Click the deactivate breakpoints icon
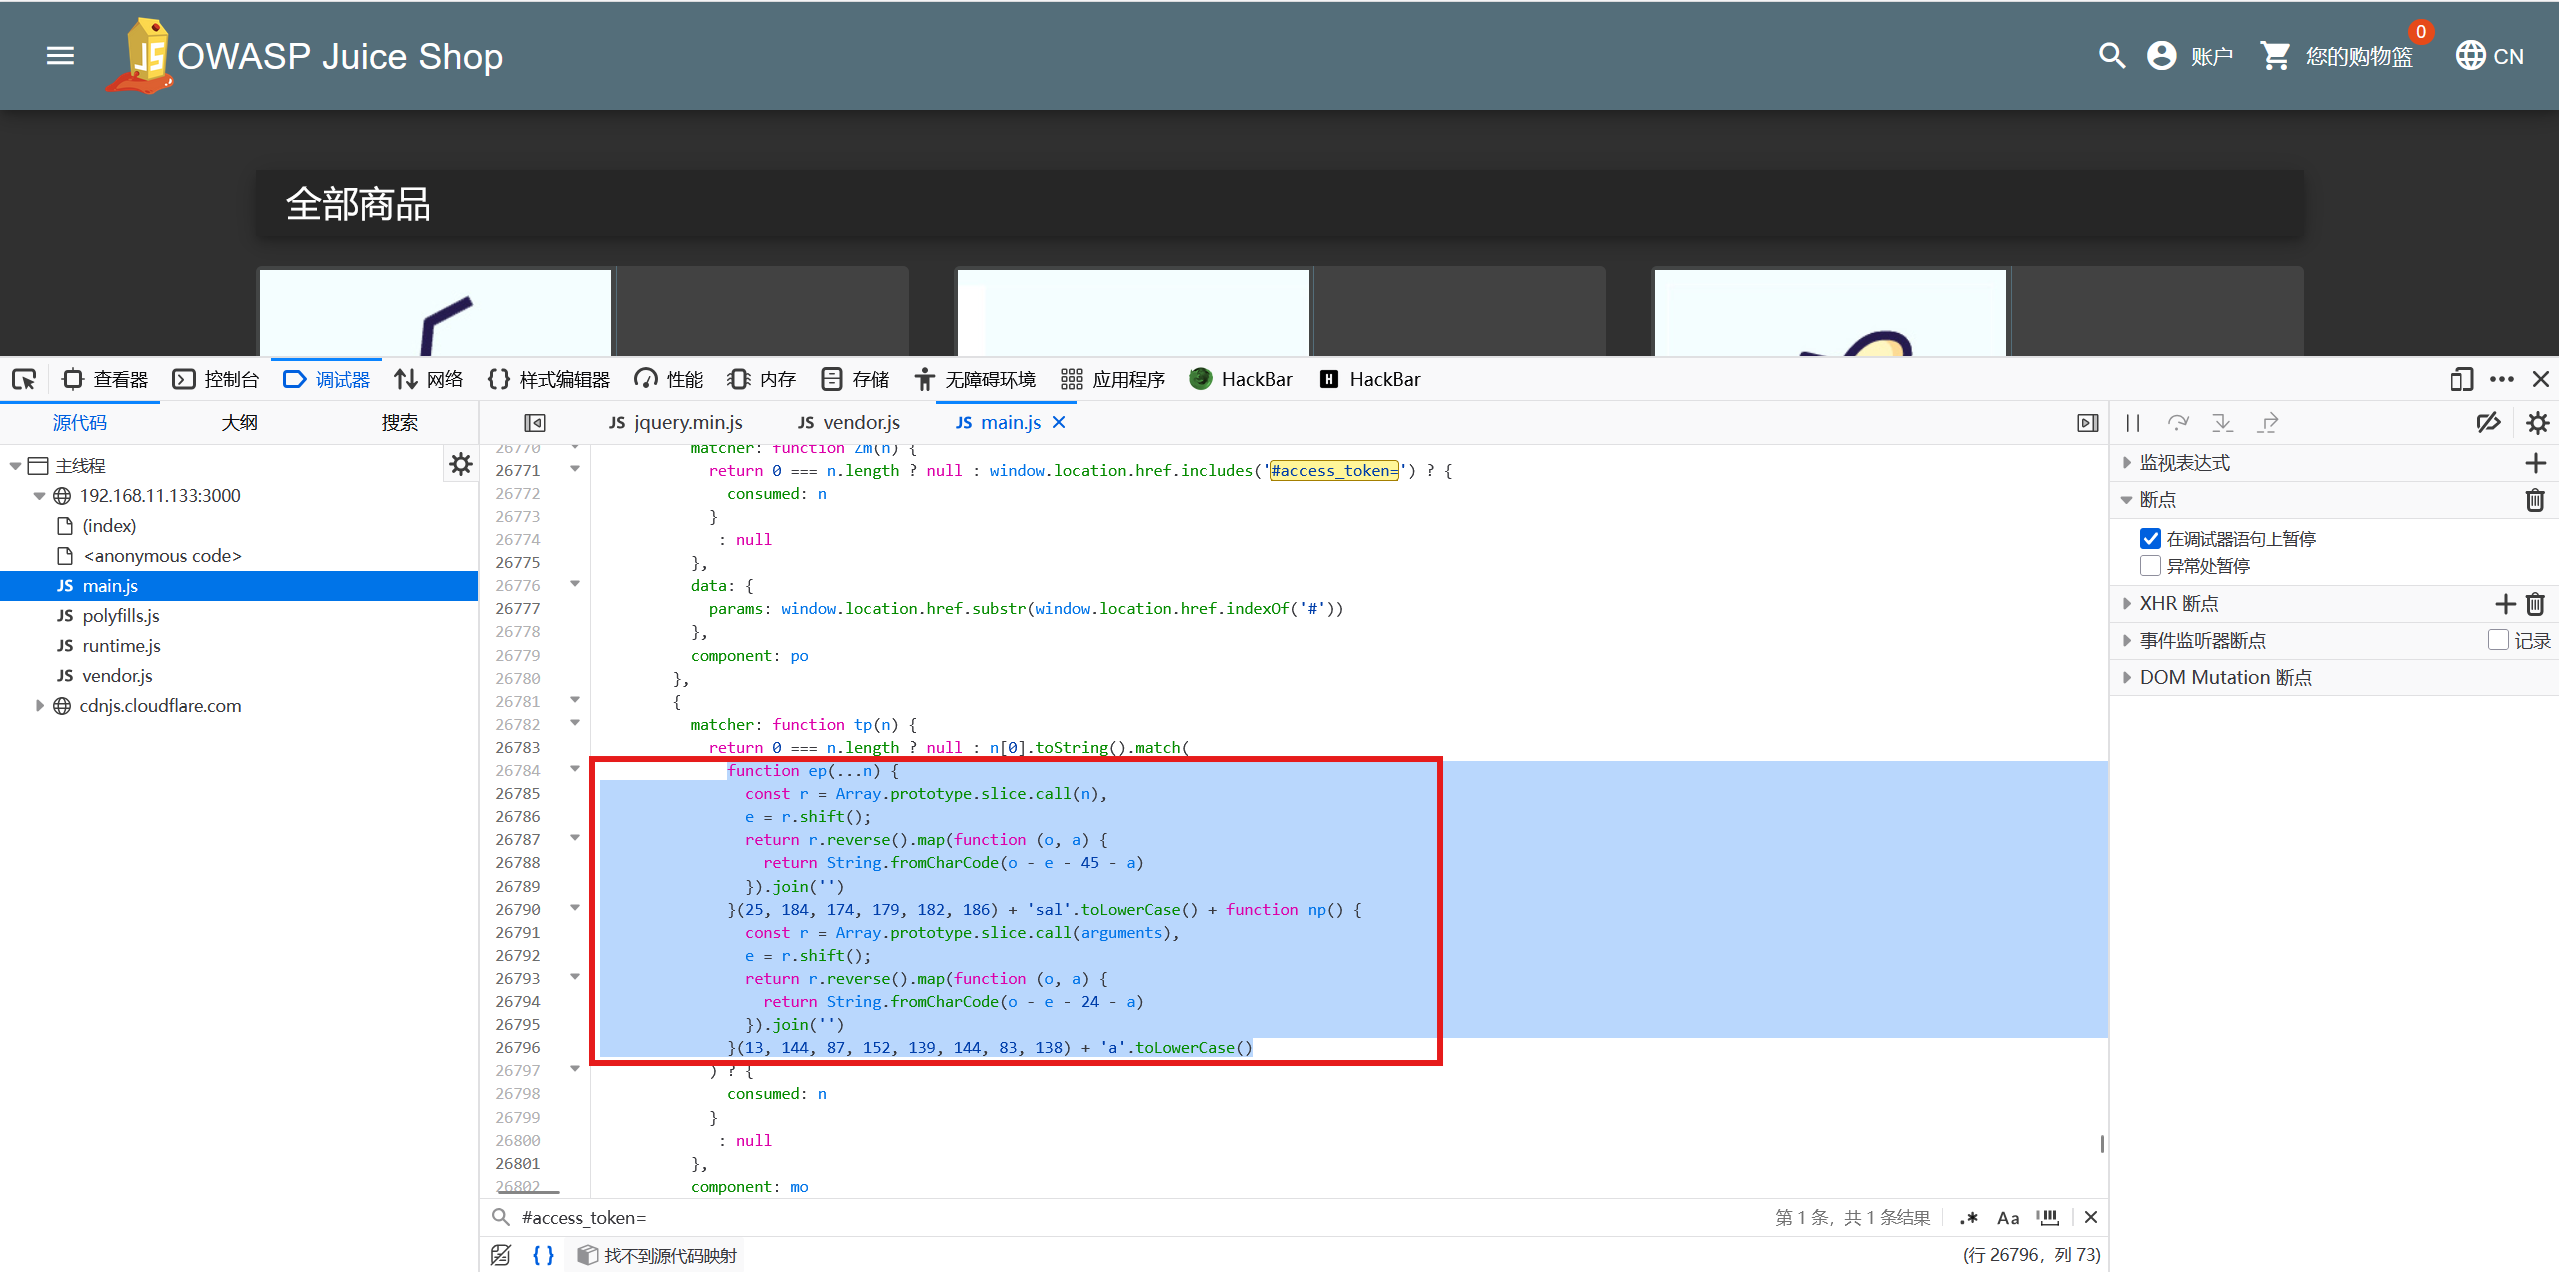Viewport: 2559px width, 1272px height. pos(2488,423)
